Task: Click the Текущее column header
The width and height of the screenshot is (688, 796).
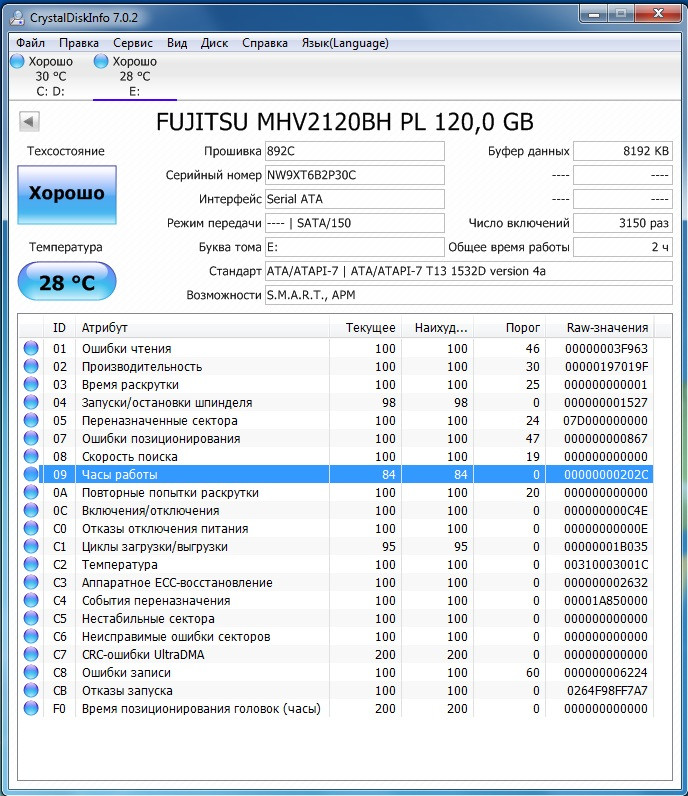Action: [x=366, y=328]
